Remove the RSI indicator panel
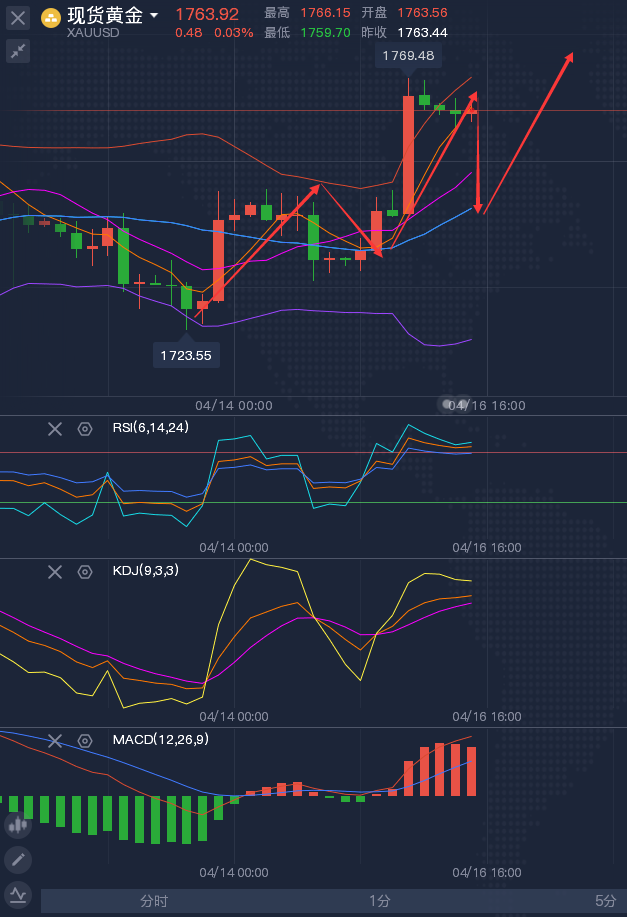Viewport: 627px width, 917px height. pos(55,429)
